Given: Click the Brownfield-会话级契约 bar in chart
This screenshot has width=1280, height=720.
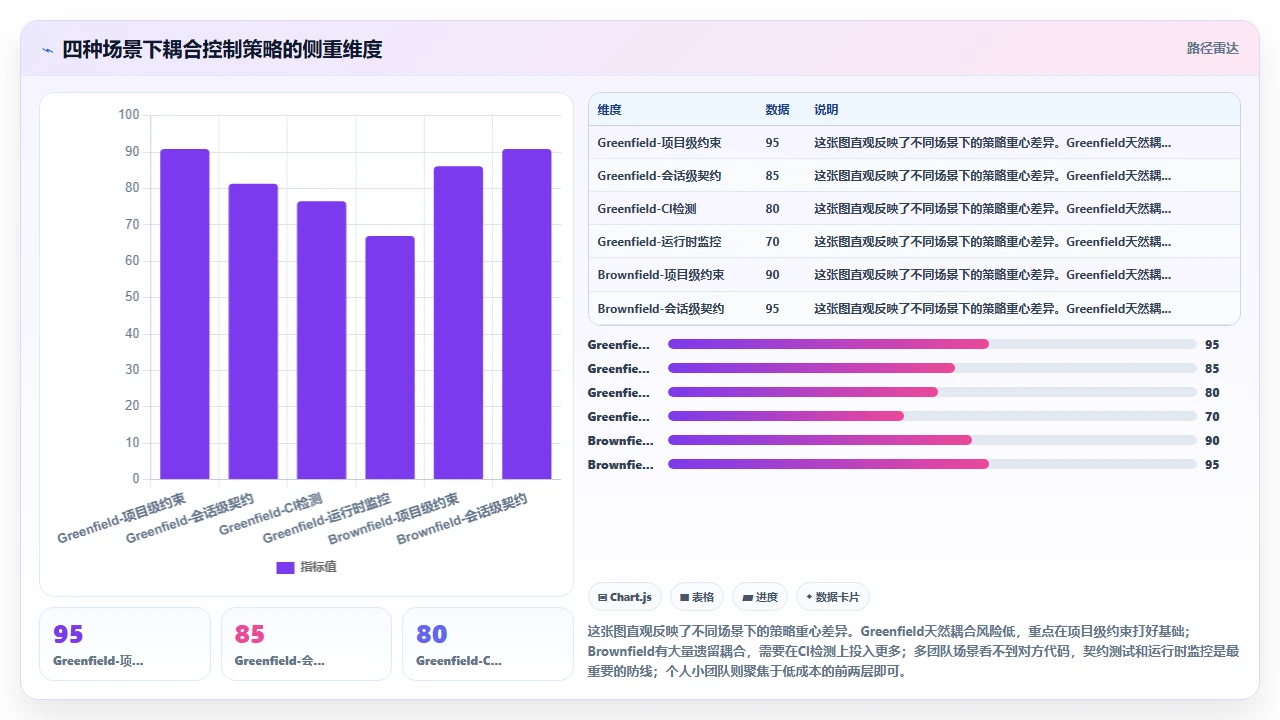Looking at the screenshot, I should click(527, 314).
